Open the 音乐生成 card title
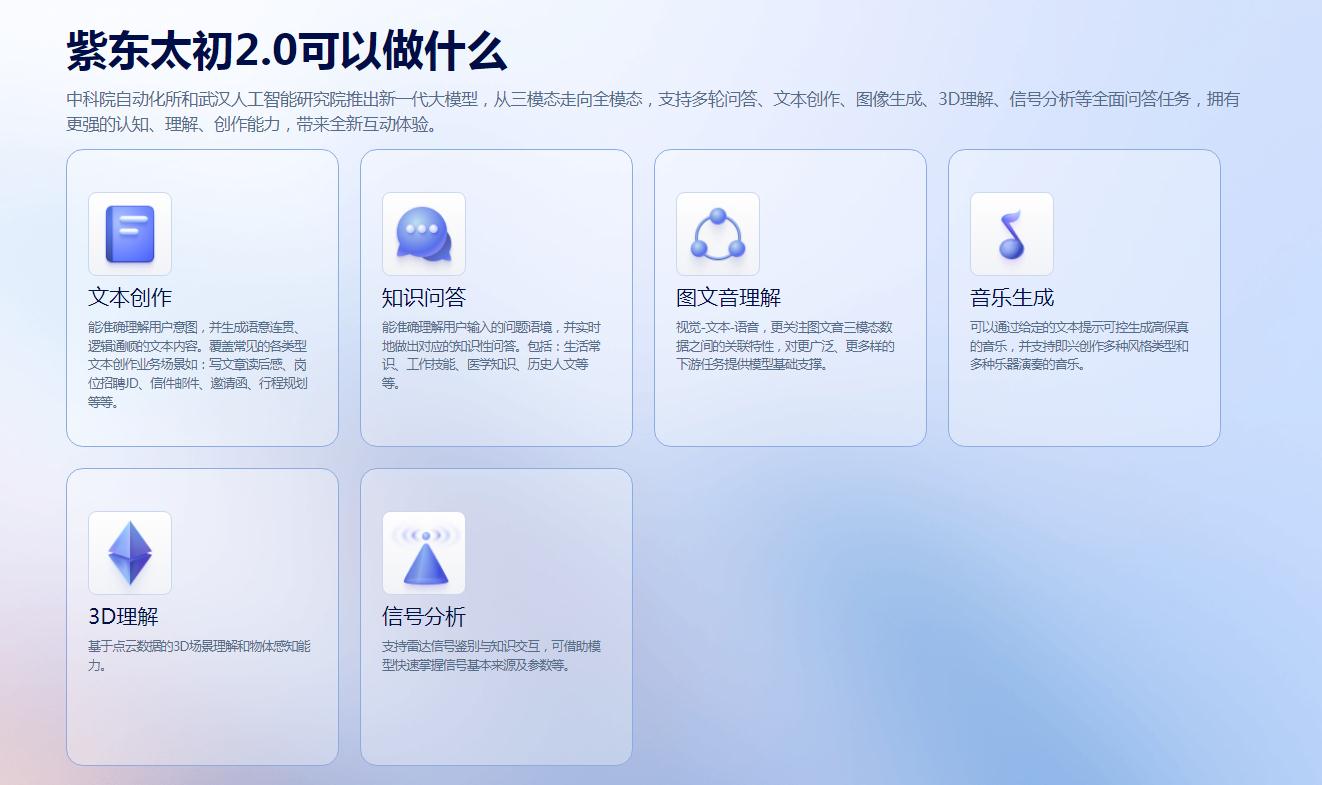Screen dimensions: 1322x785 coord(1012,298)
